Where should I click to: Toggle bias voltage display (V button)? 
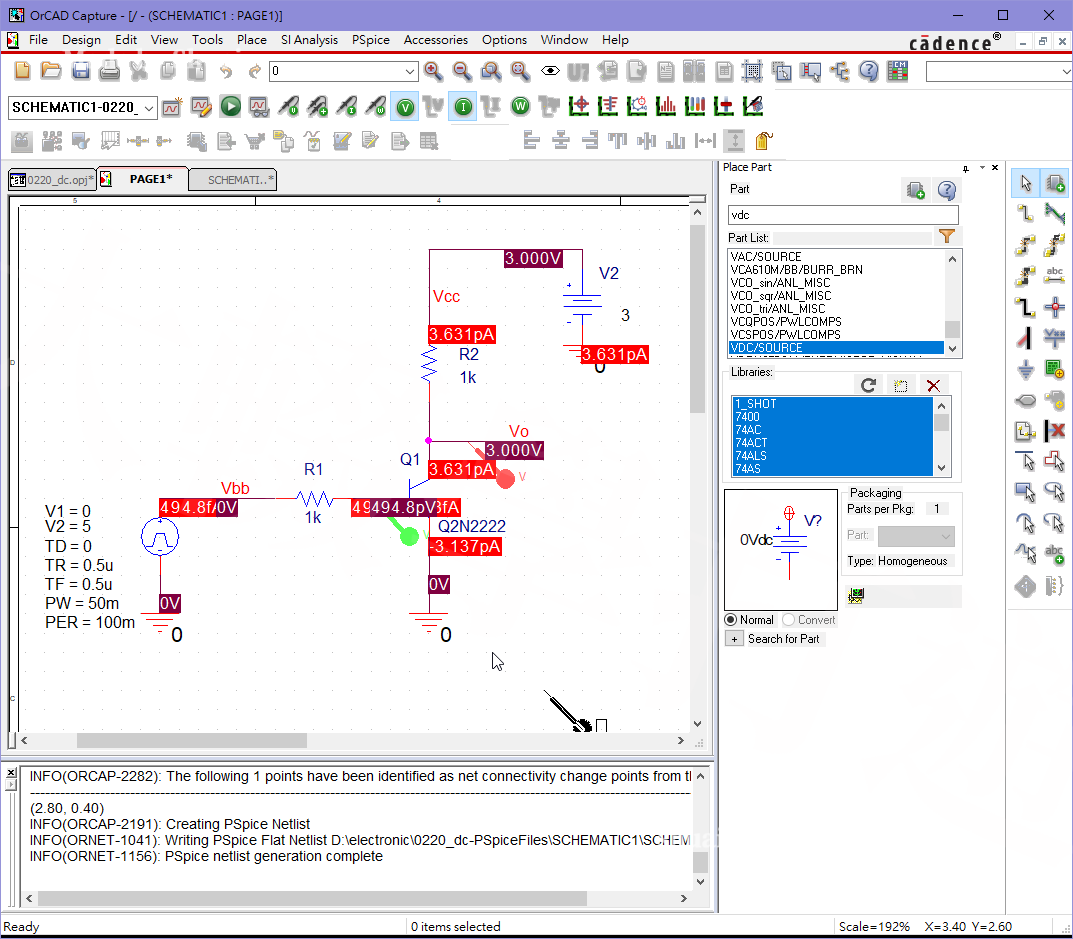405,107
